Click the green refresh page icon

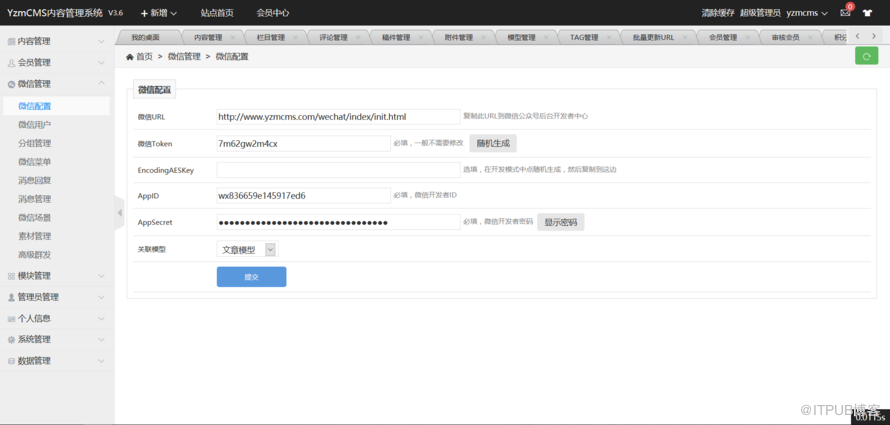[x=866, y=56]
